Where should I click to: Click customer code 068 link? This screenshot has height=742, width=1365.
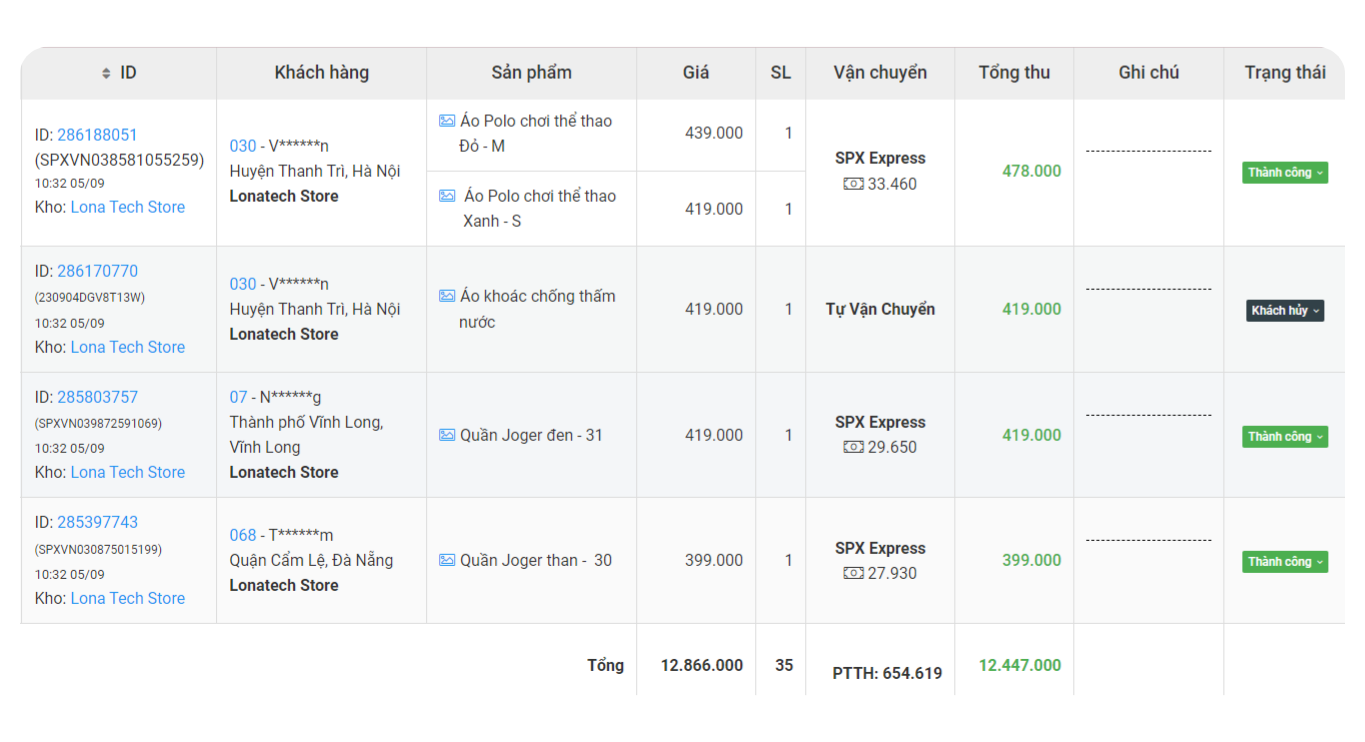(242, 535)
